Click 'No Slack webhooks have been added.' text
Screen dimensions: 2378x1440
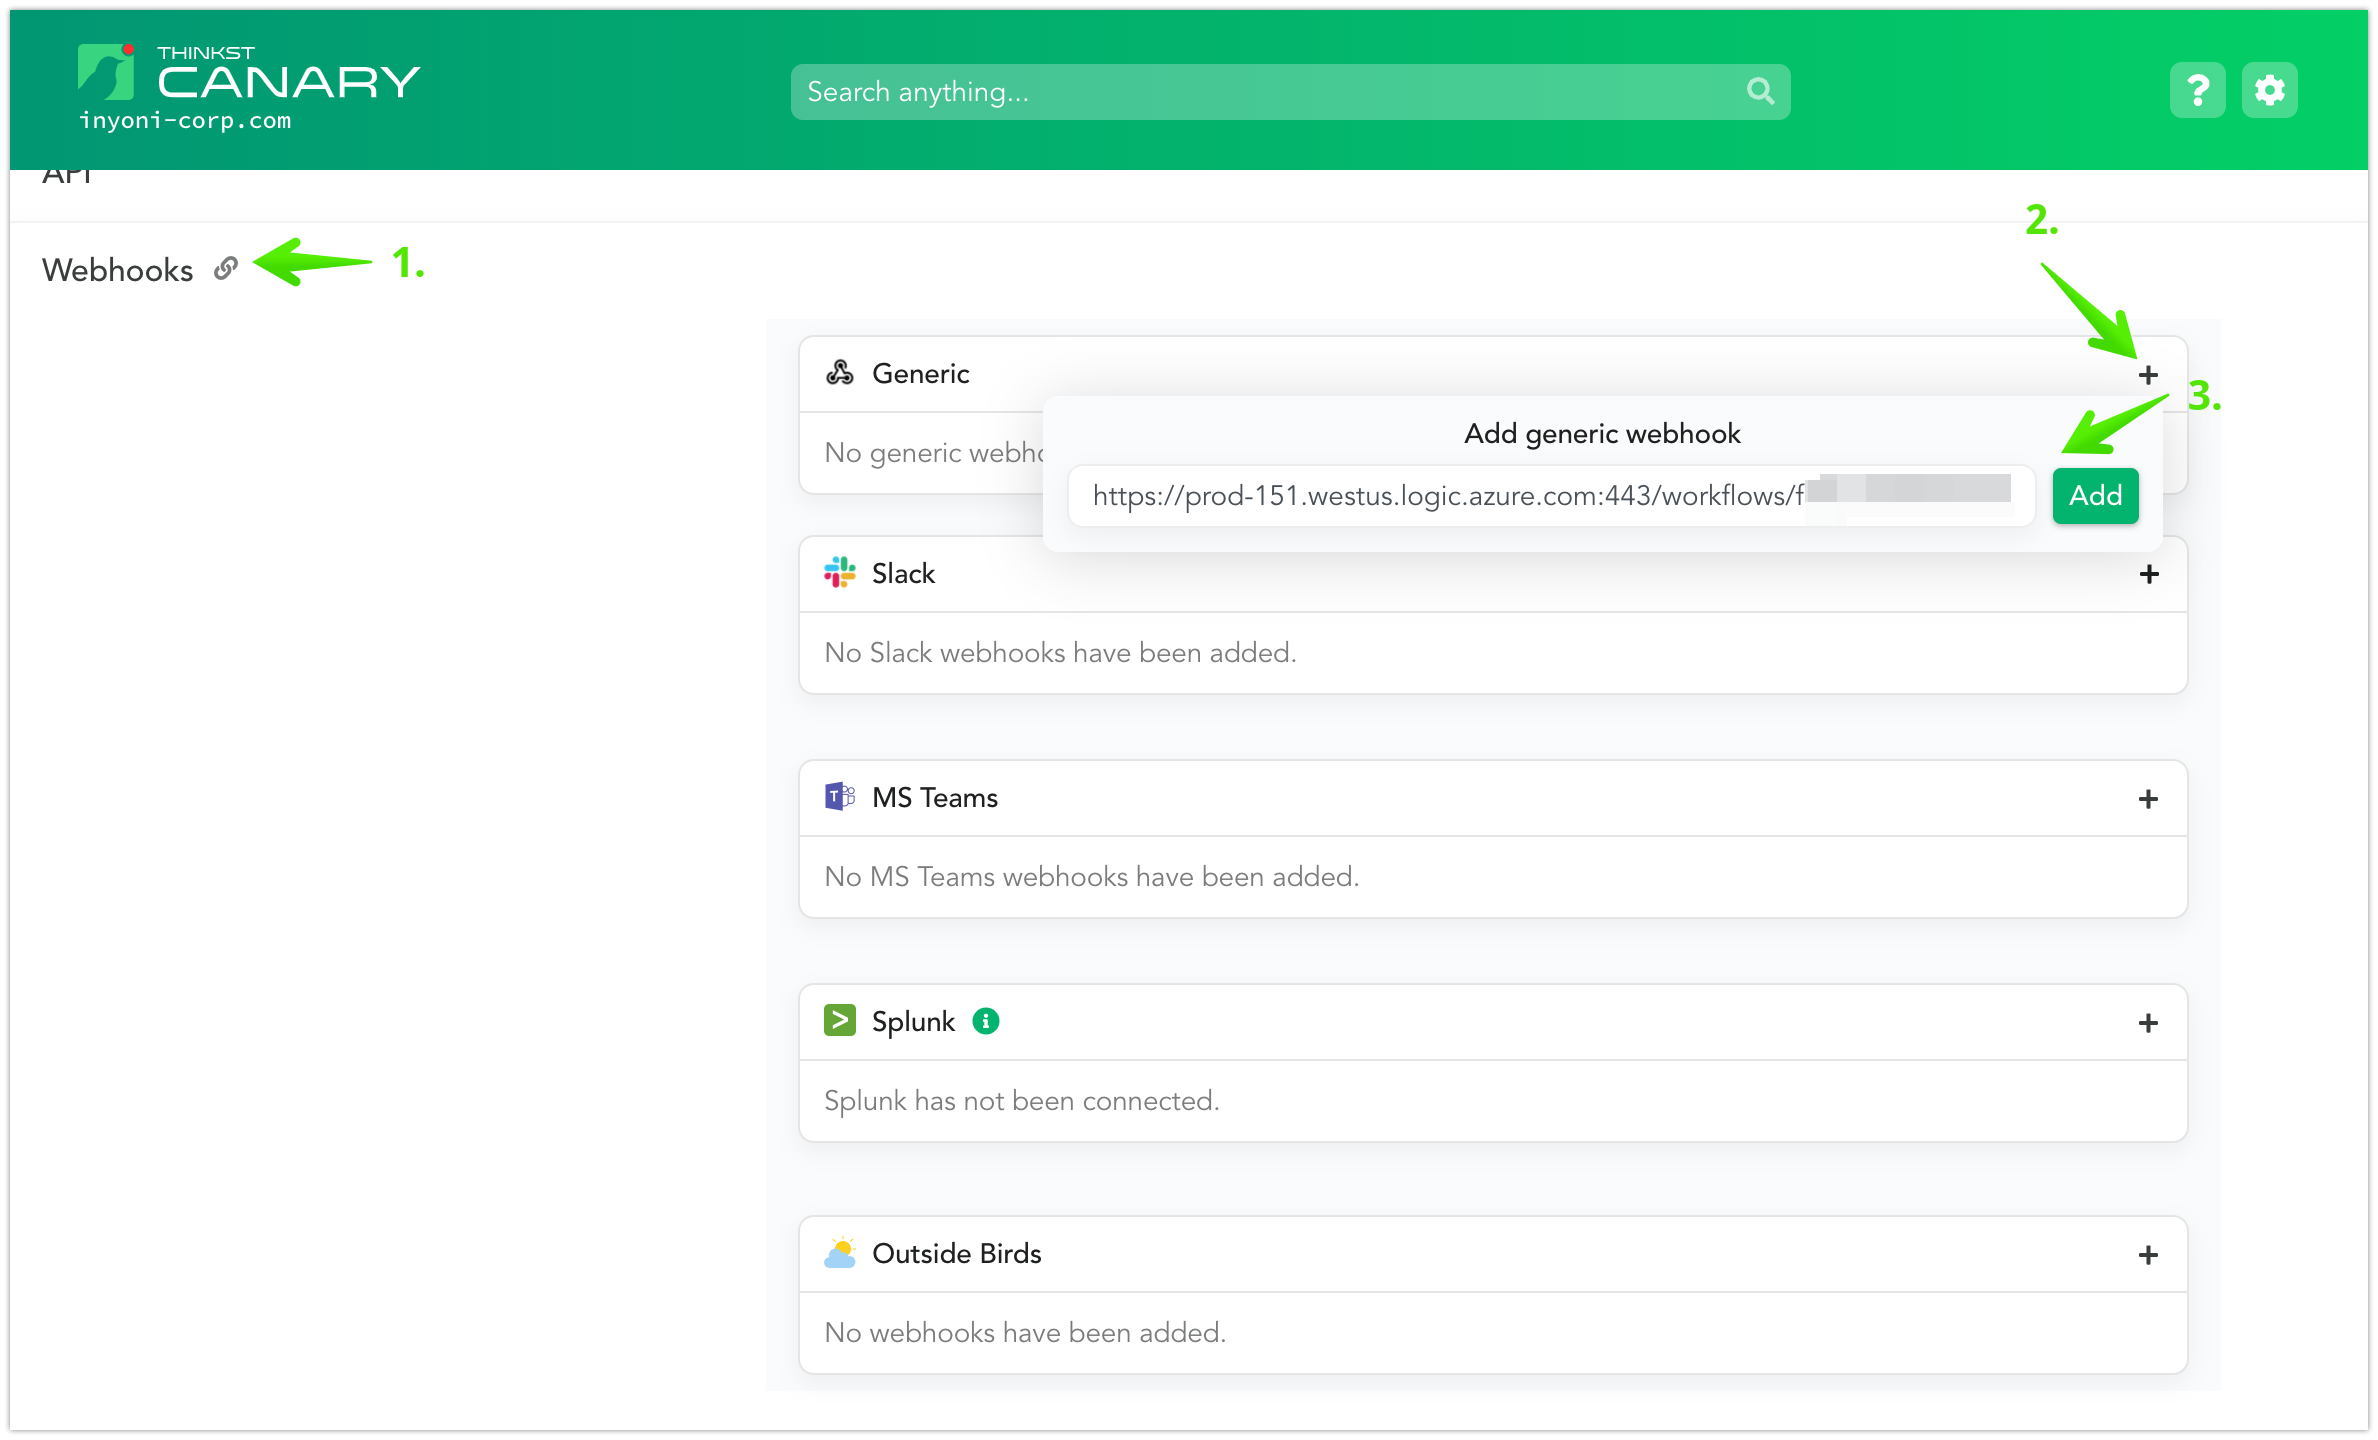tap(1060, 652)
